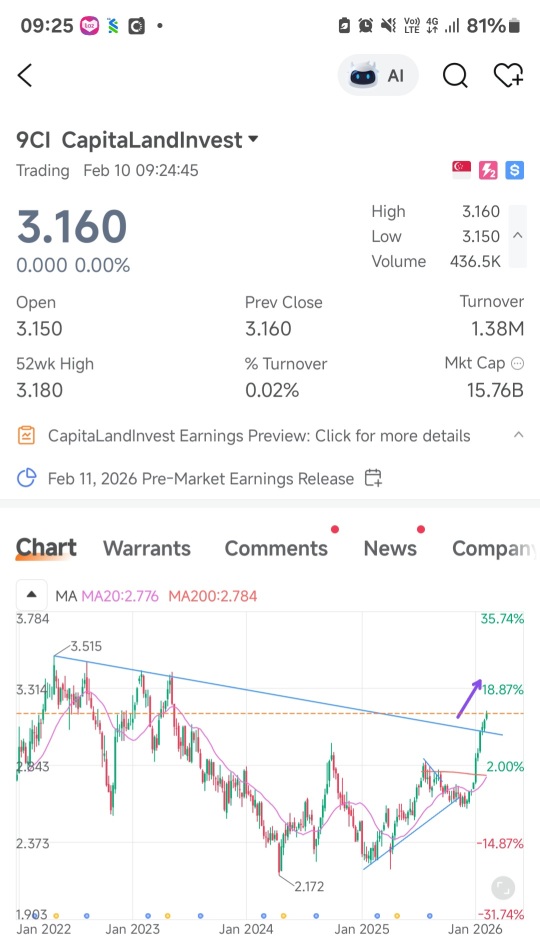Open Feb 11, 2026 Pre-Market Earnings Release

coord(200,479)
